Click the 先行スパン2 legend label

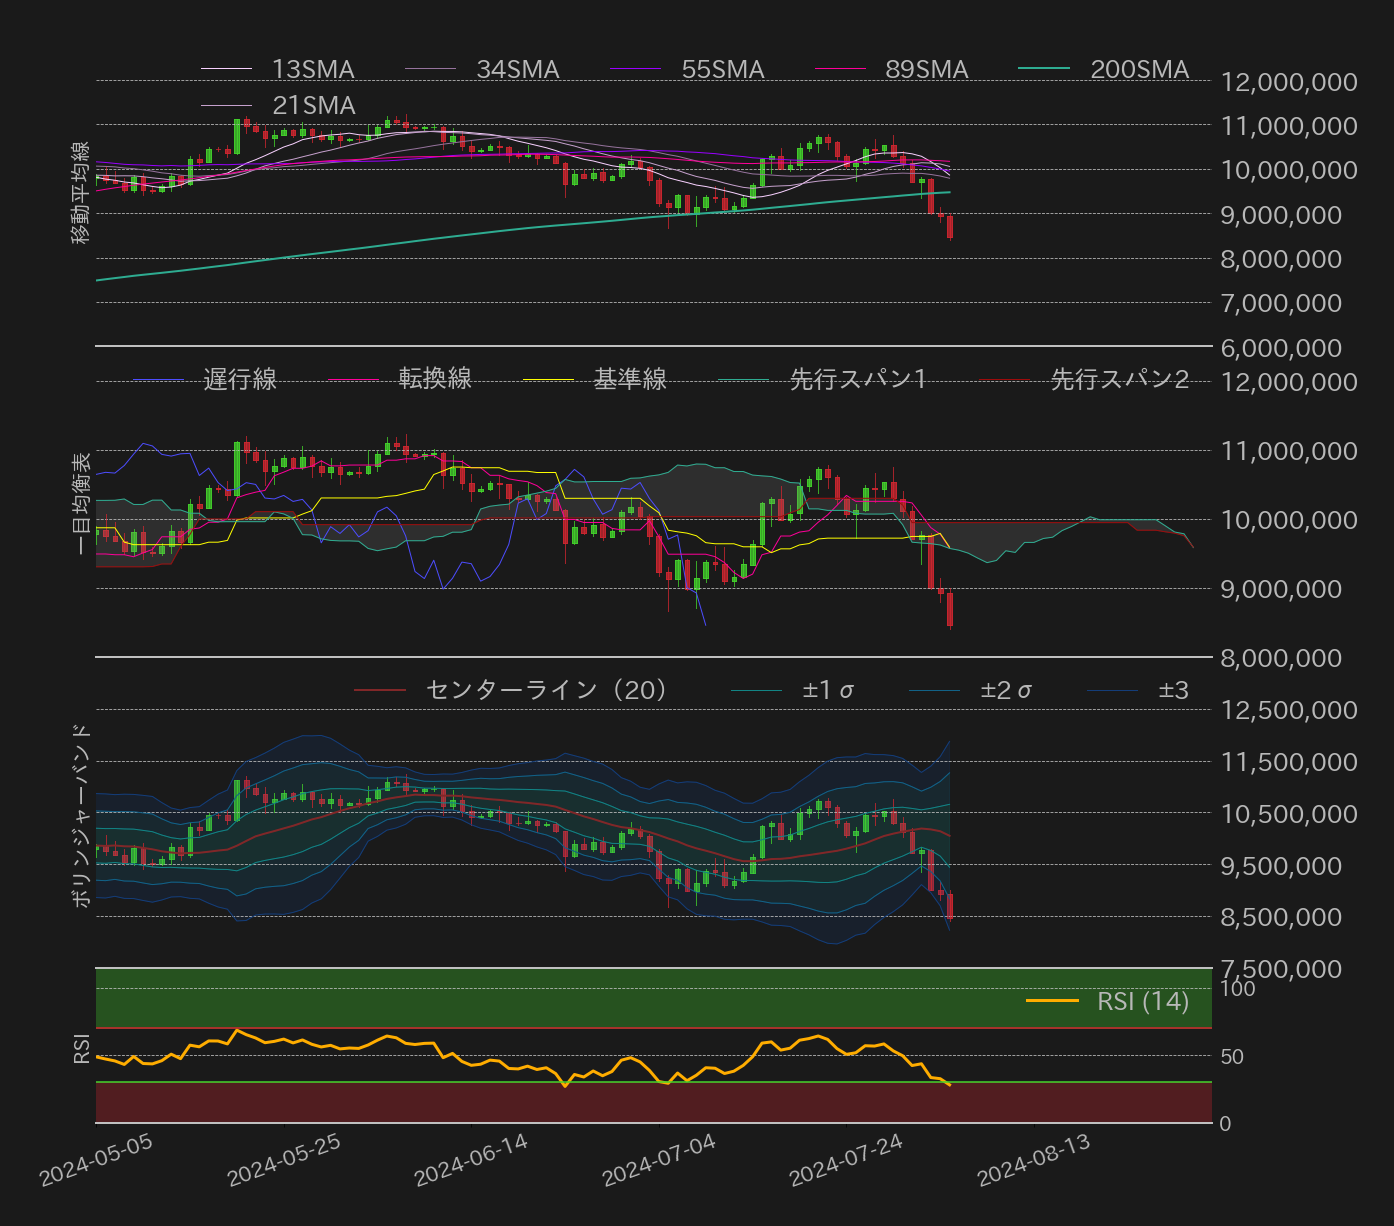(1119, 379)
